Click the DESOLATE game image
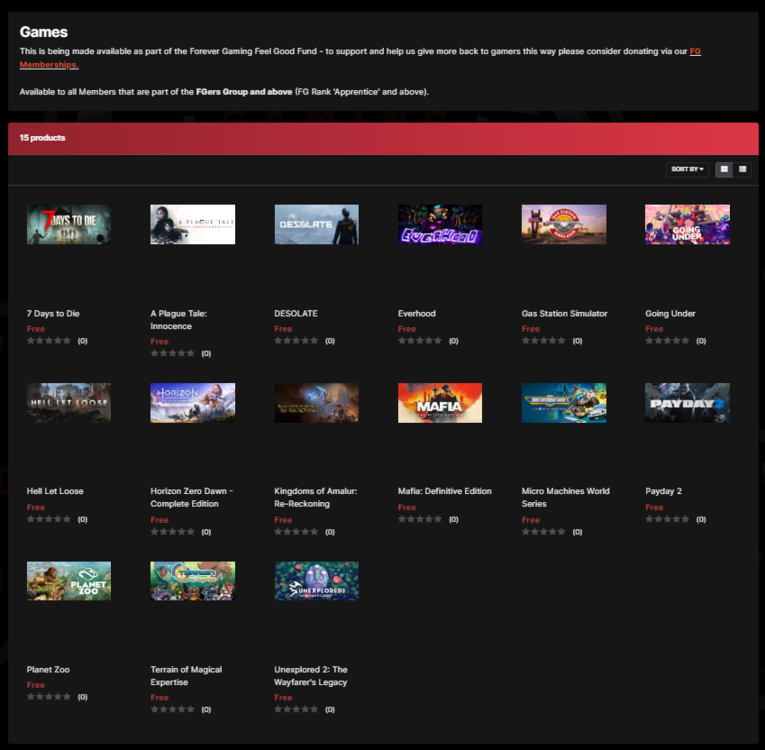765x750 pixels. pyautogui.click(x=317, y=224)
